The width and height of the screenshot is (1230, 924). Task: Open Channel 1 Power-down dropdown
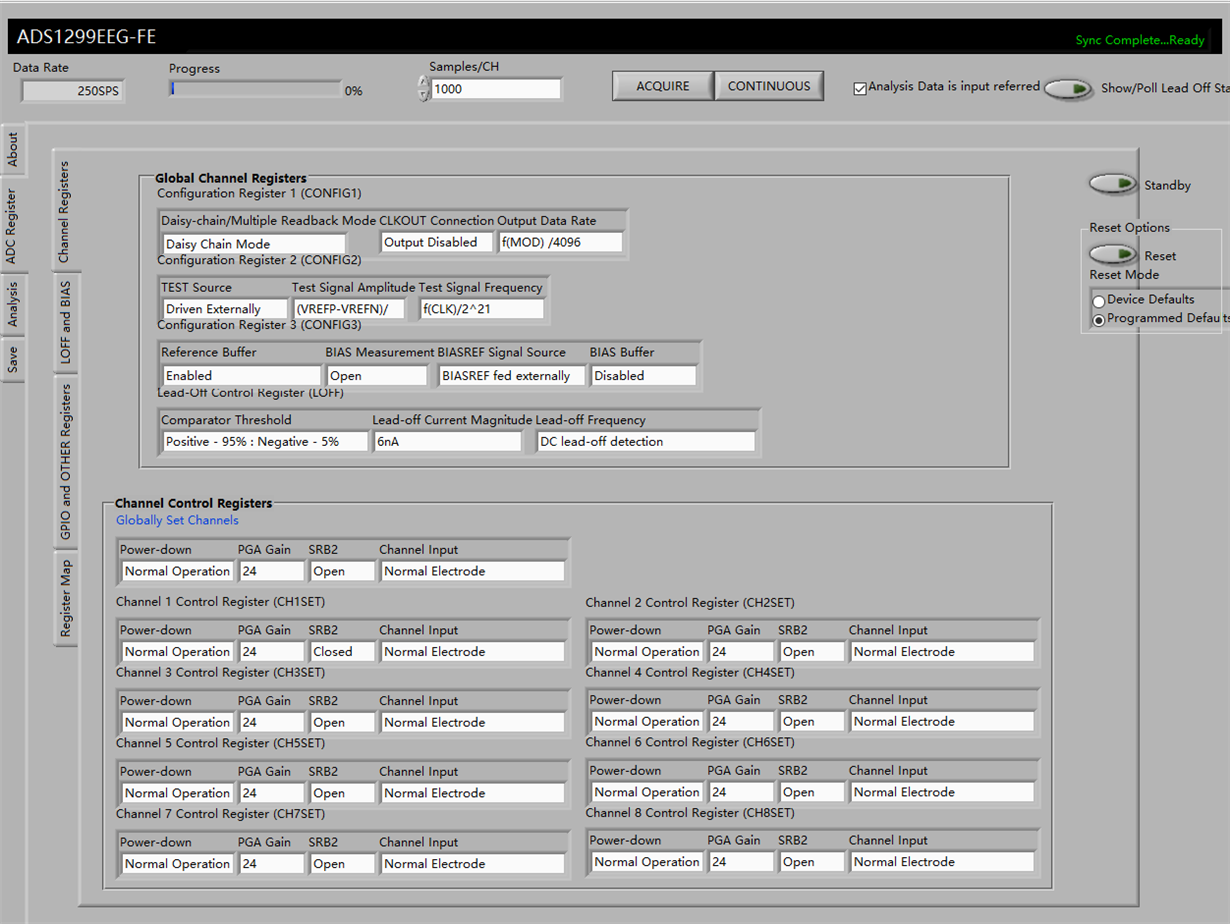177,652
